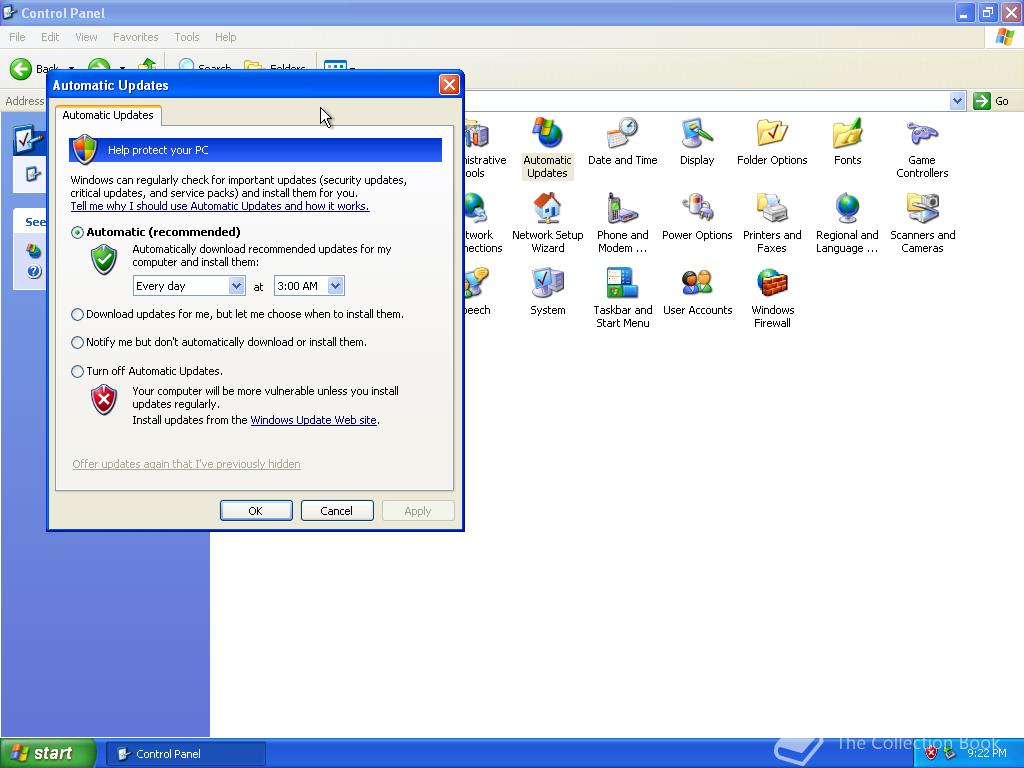Image resolution: width=1024 pixels, height=768 pixels.
Task: Open the View menu
Action: tap(86, 37)
